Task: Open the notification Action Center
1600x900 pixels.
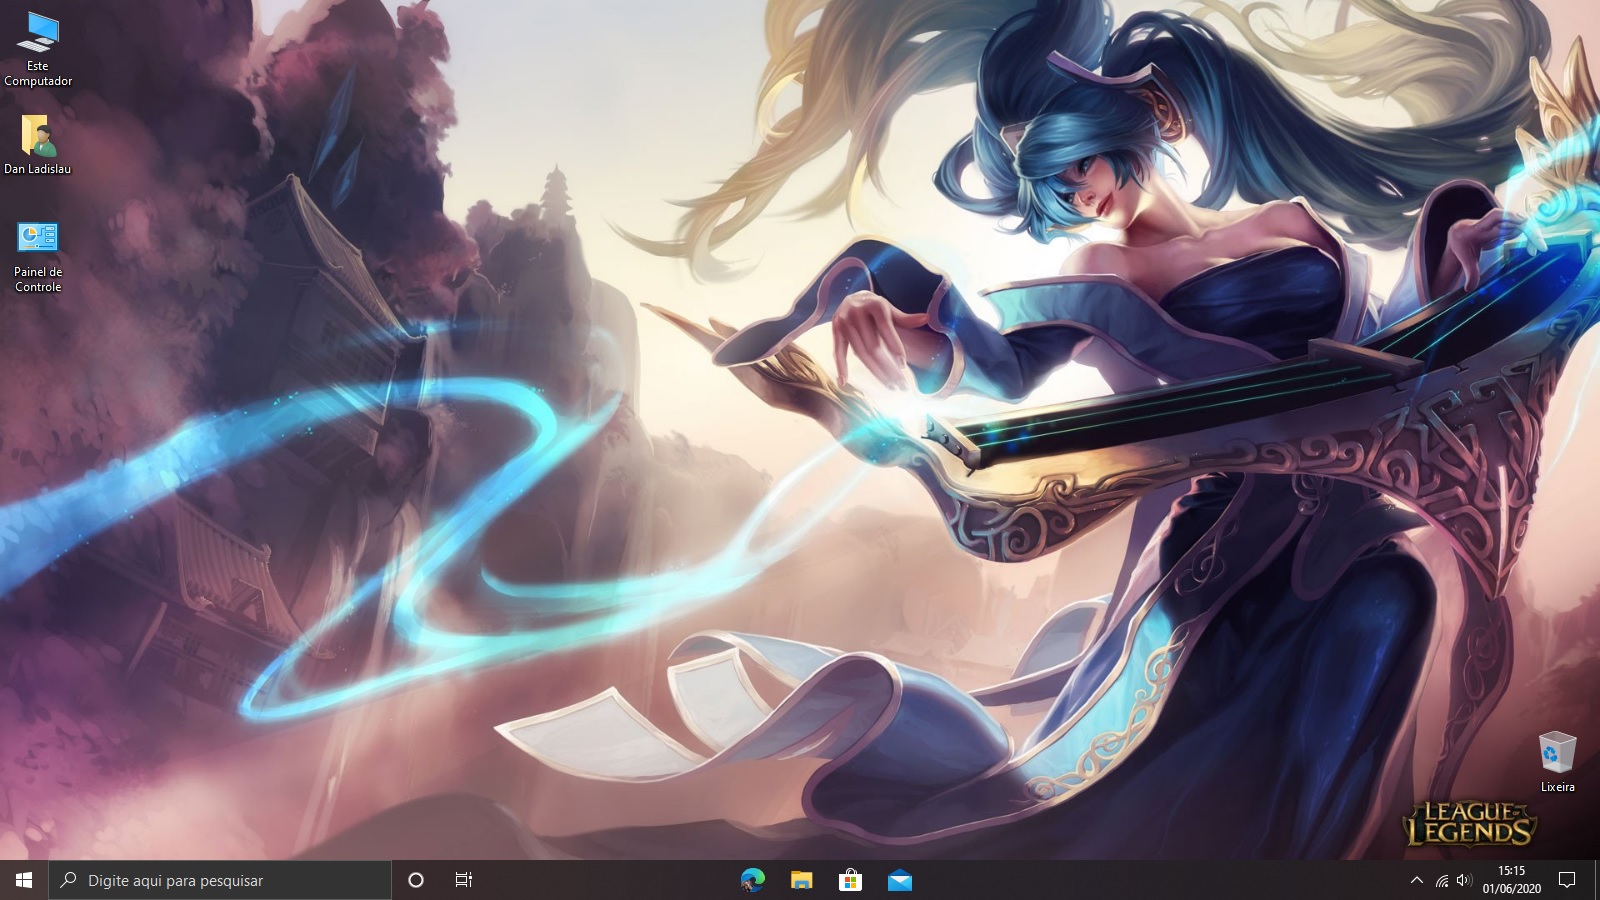Action: [1567, 880]
